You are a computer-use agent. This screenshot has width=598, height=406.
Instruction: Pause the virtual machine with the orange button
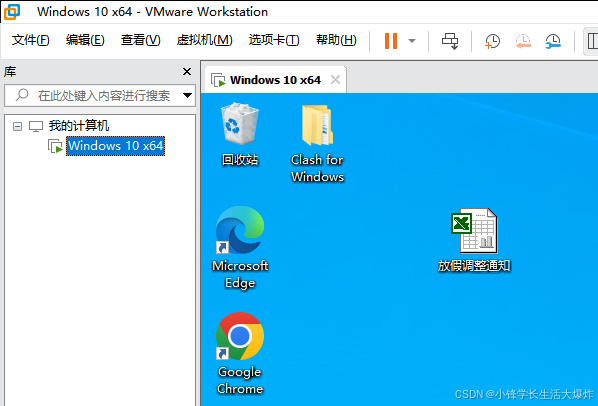[x=391, y=41]
